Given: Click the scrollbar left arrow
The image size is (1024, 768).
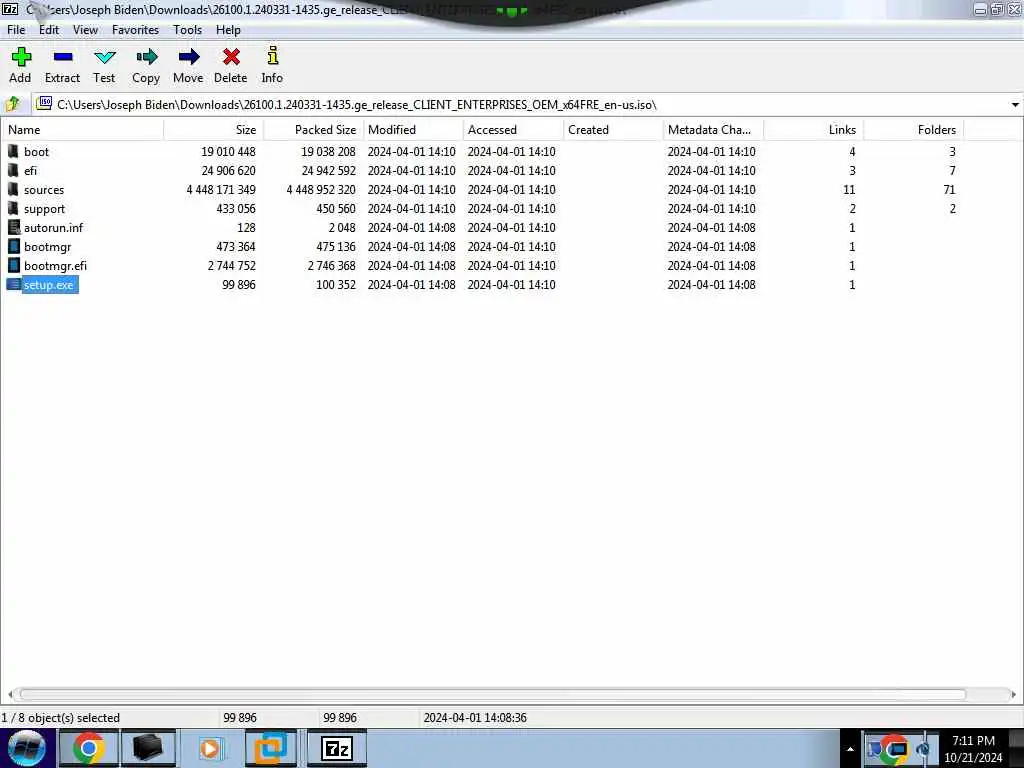Looking at the screenshot, I should click(x=10, y=694).
